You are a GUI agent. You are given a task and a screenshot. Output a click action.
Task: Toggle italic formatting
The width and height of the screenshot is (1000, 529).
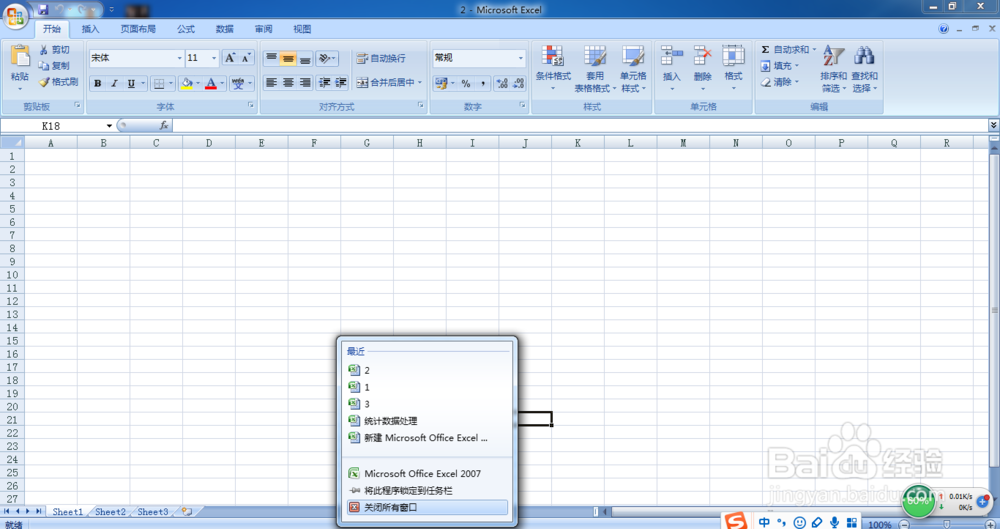[114, 83]
